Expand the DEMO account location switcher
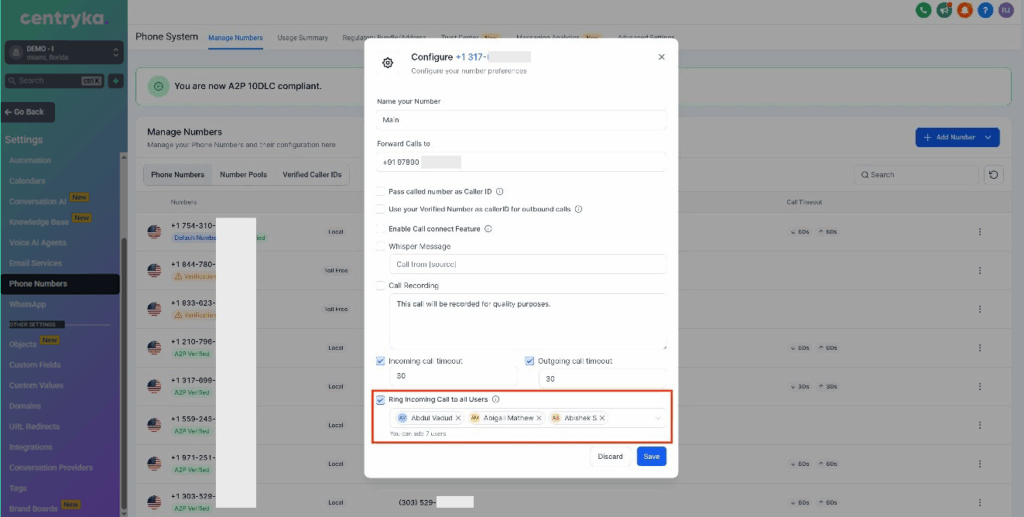Screen dimensions: 1024x517 point(115,52)
